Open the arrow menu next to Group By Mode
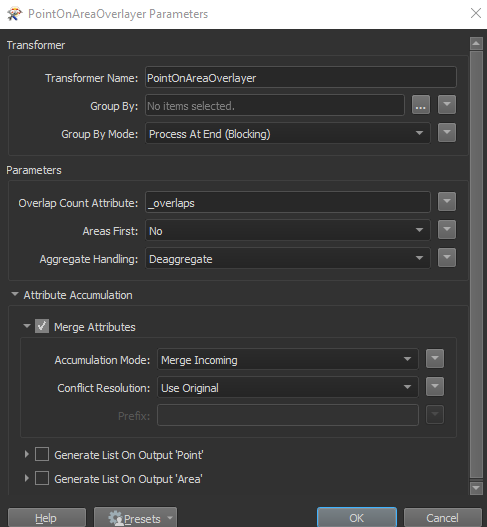 pyautogui.click(x=447, y=133)
